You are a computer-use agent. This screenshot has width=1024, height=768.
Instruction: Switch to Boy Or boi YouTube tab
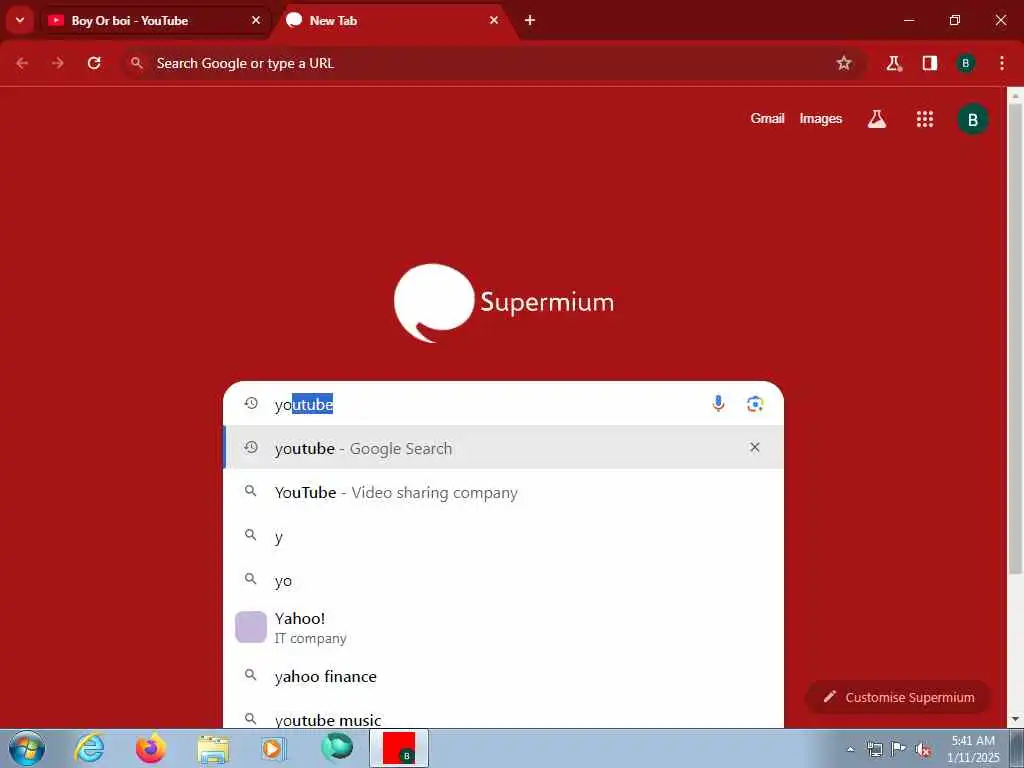[155, 21]
